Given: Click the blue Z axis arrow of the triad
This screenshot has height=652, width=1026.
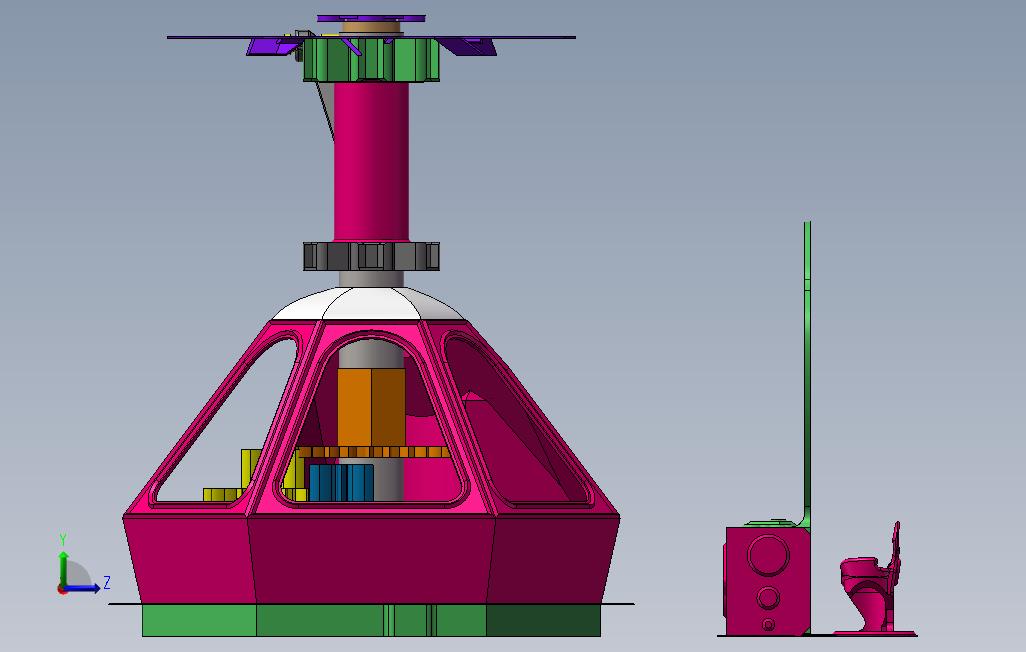Looking at the screenshot, I should click(x=82, y=588).
